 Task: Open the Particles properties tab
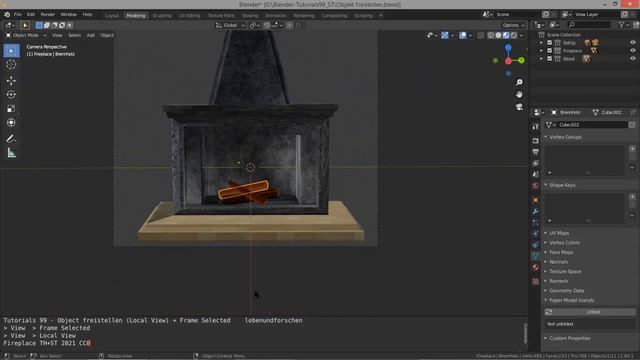point(536,222)
